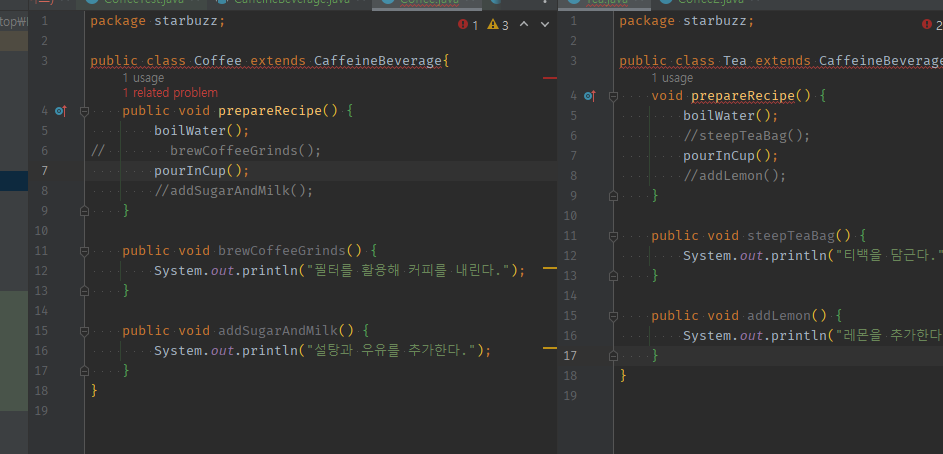Jump to yellow warning mark near brewCoffeeGrinds println
Viewport: 943px width, 454px height.
pyautogui.click(x=550, y=268)
